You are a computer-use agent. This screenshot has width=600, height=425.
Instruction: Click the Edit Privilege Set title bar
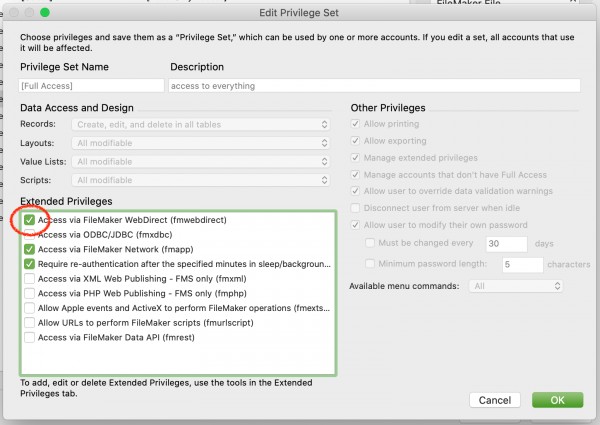point(299,13)
